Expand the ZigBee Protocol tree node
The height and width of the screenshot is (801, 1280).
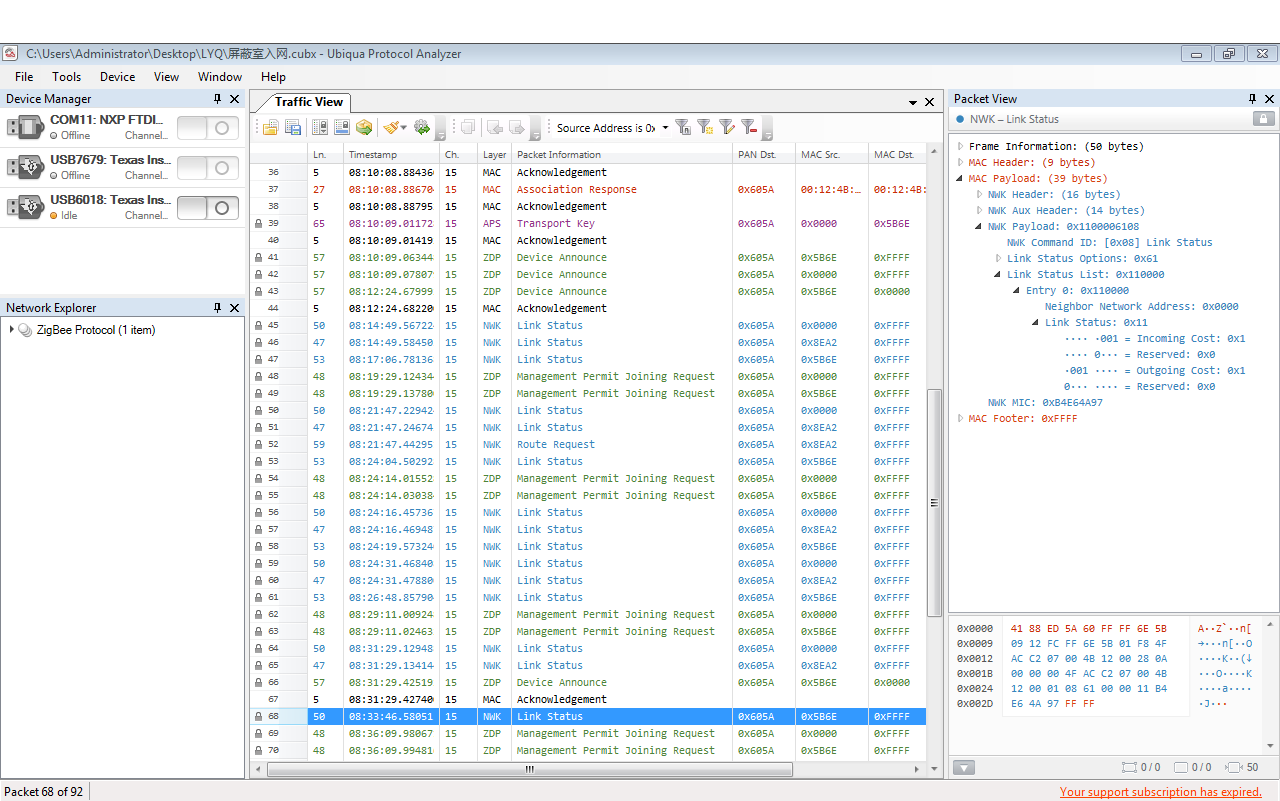pyautogui.click(x=11, y=330)
